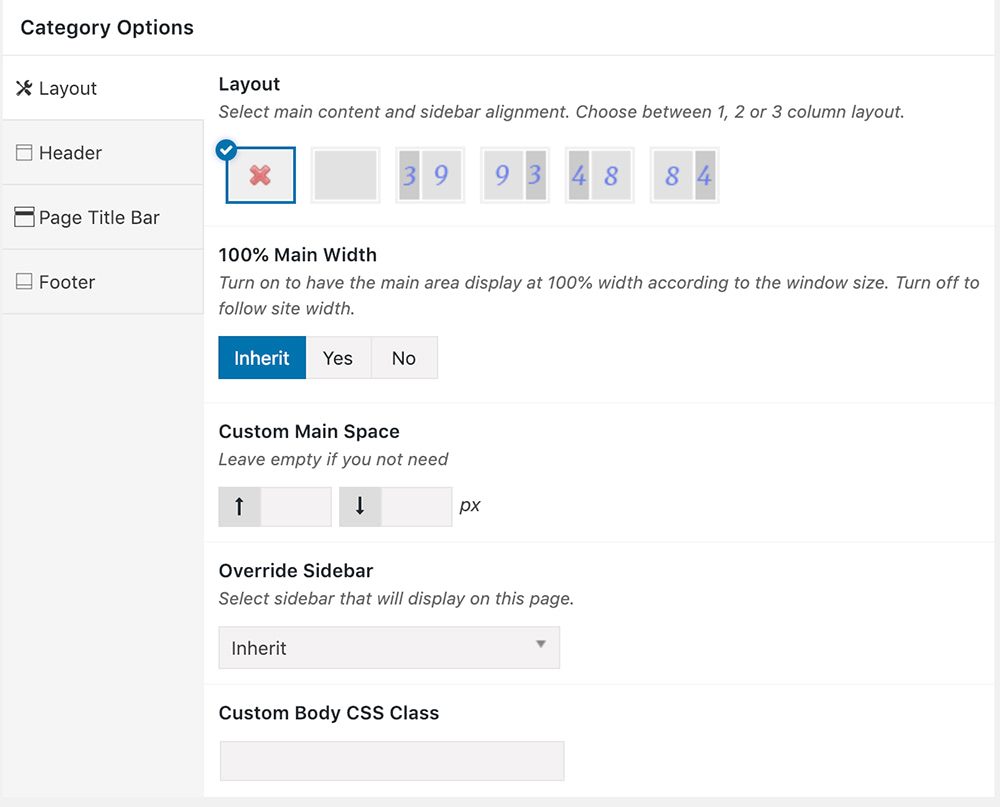This screenshot has width=1000, height=807.
Task: Set 100% Main Width to No
Action: [404, 358]
